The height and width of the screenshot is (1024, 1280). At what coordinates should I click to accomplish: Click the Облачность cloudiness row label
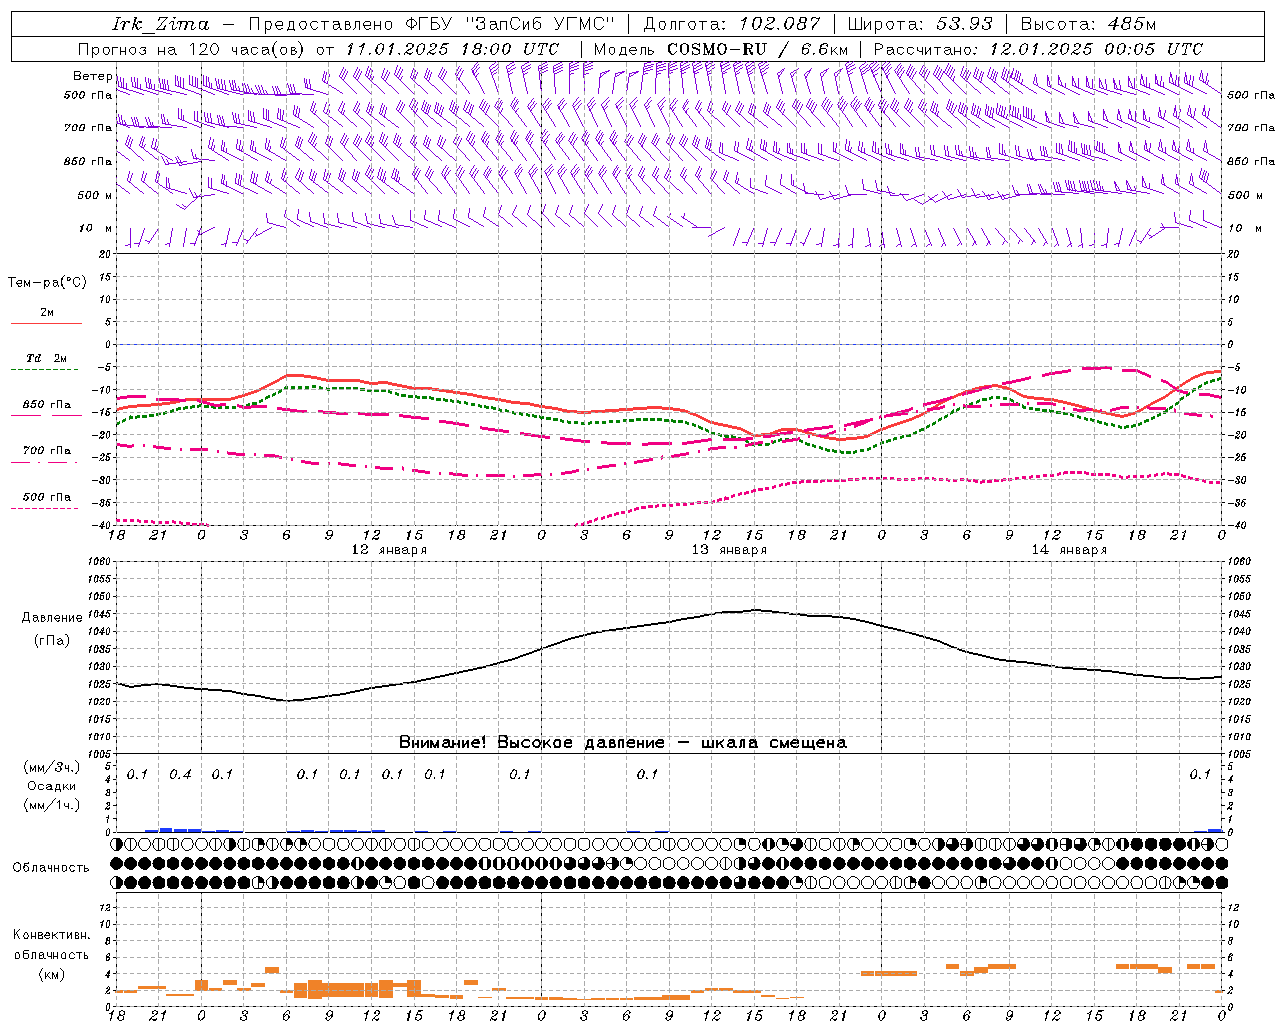pos(51,867)
